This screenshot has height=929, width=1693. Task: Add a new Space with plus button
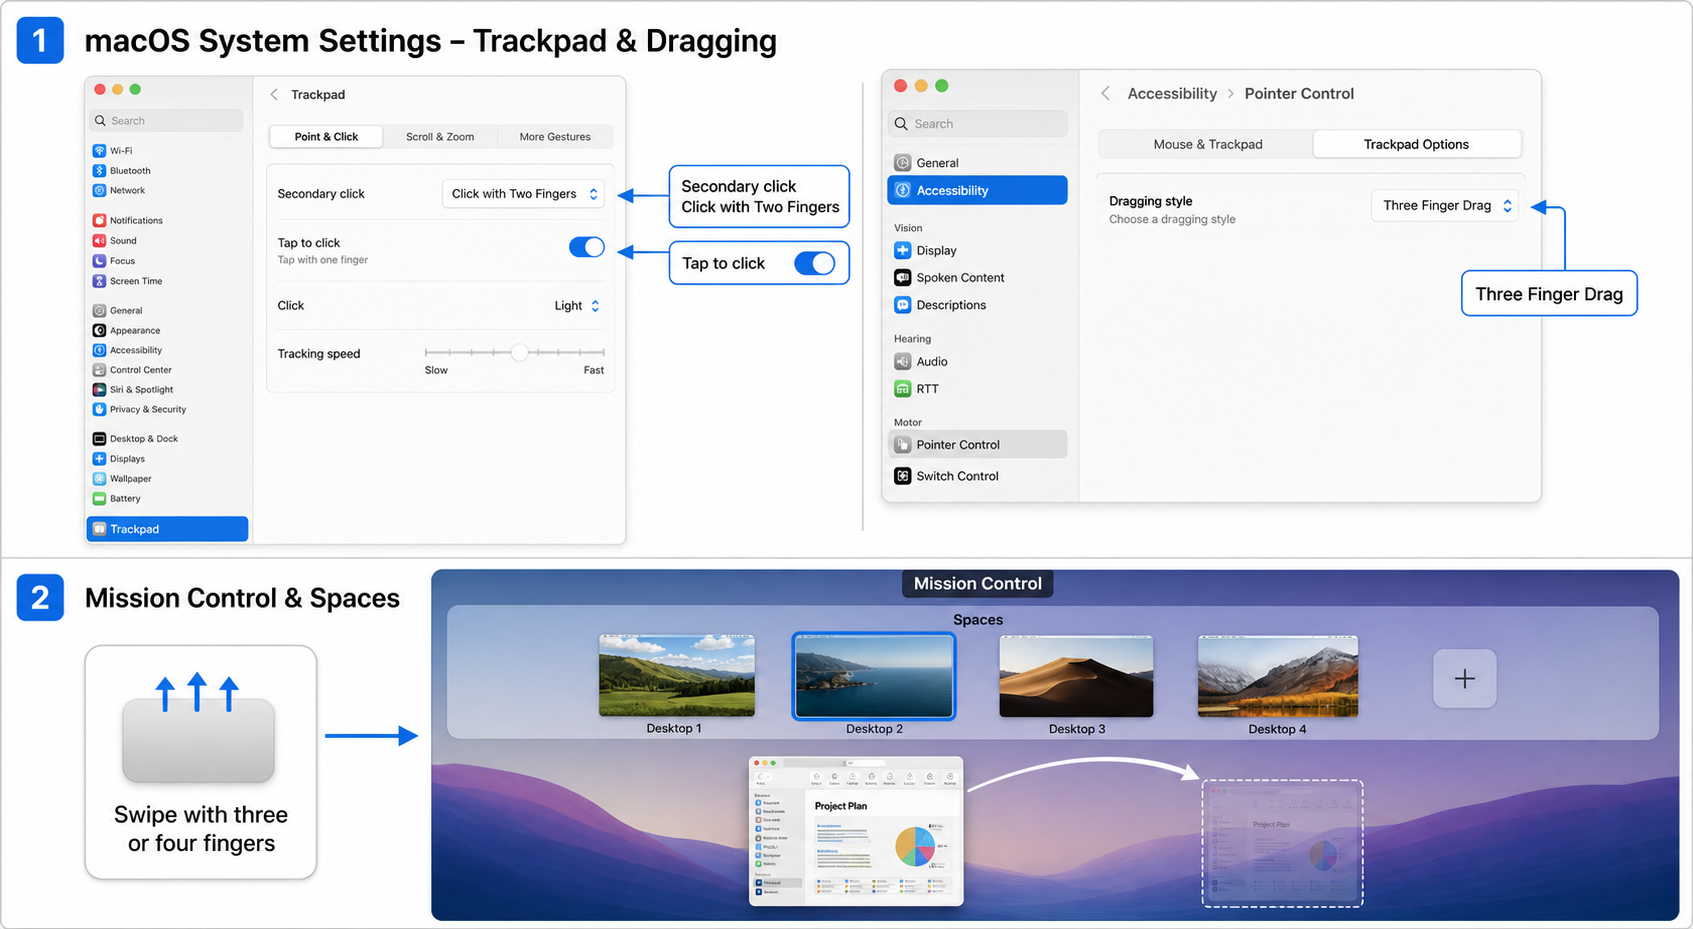coord(1464,679)
